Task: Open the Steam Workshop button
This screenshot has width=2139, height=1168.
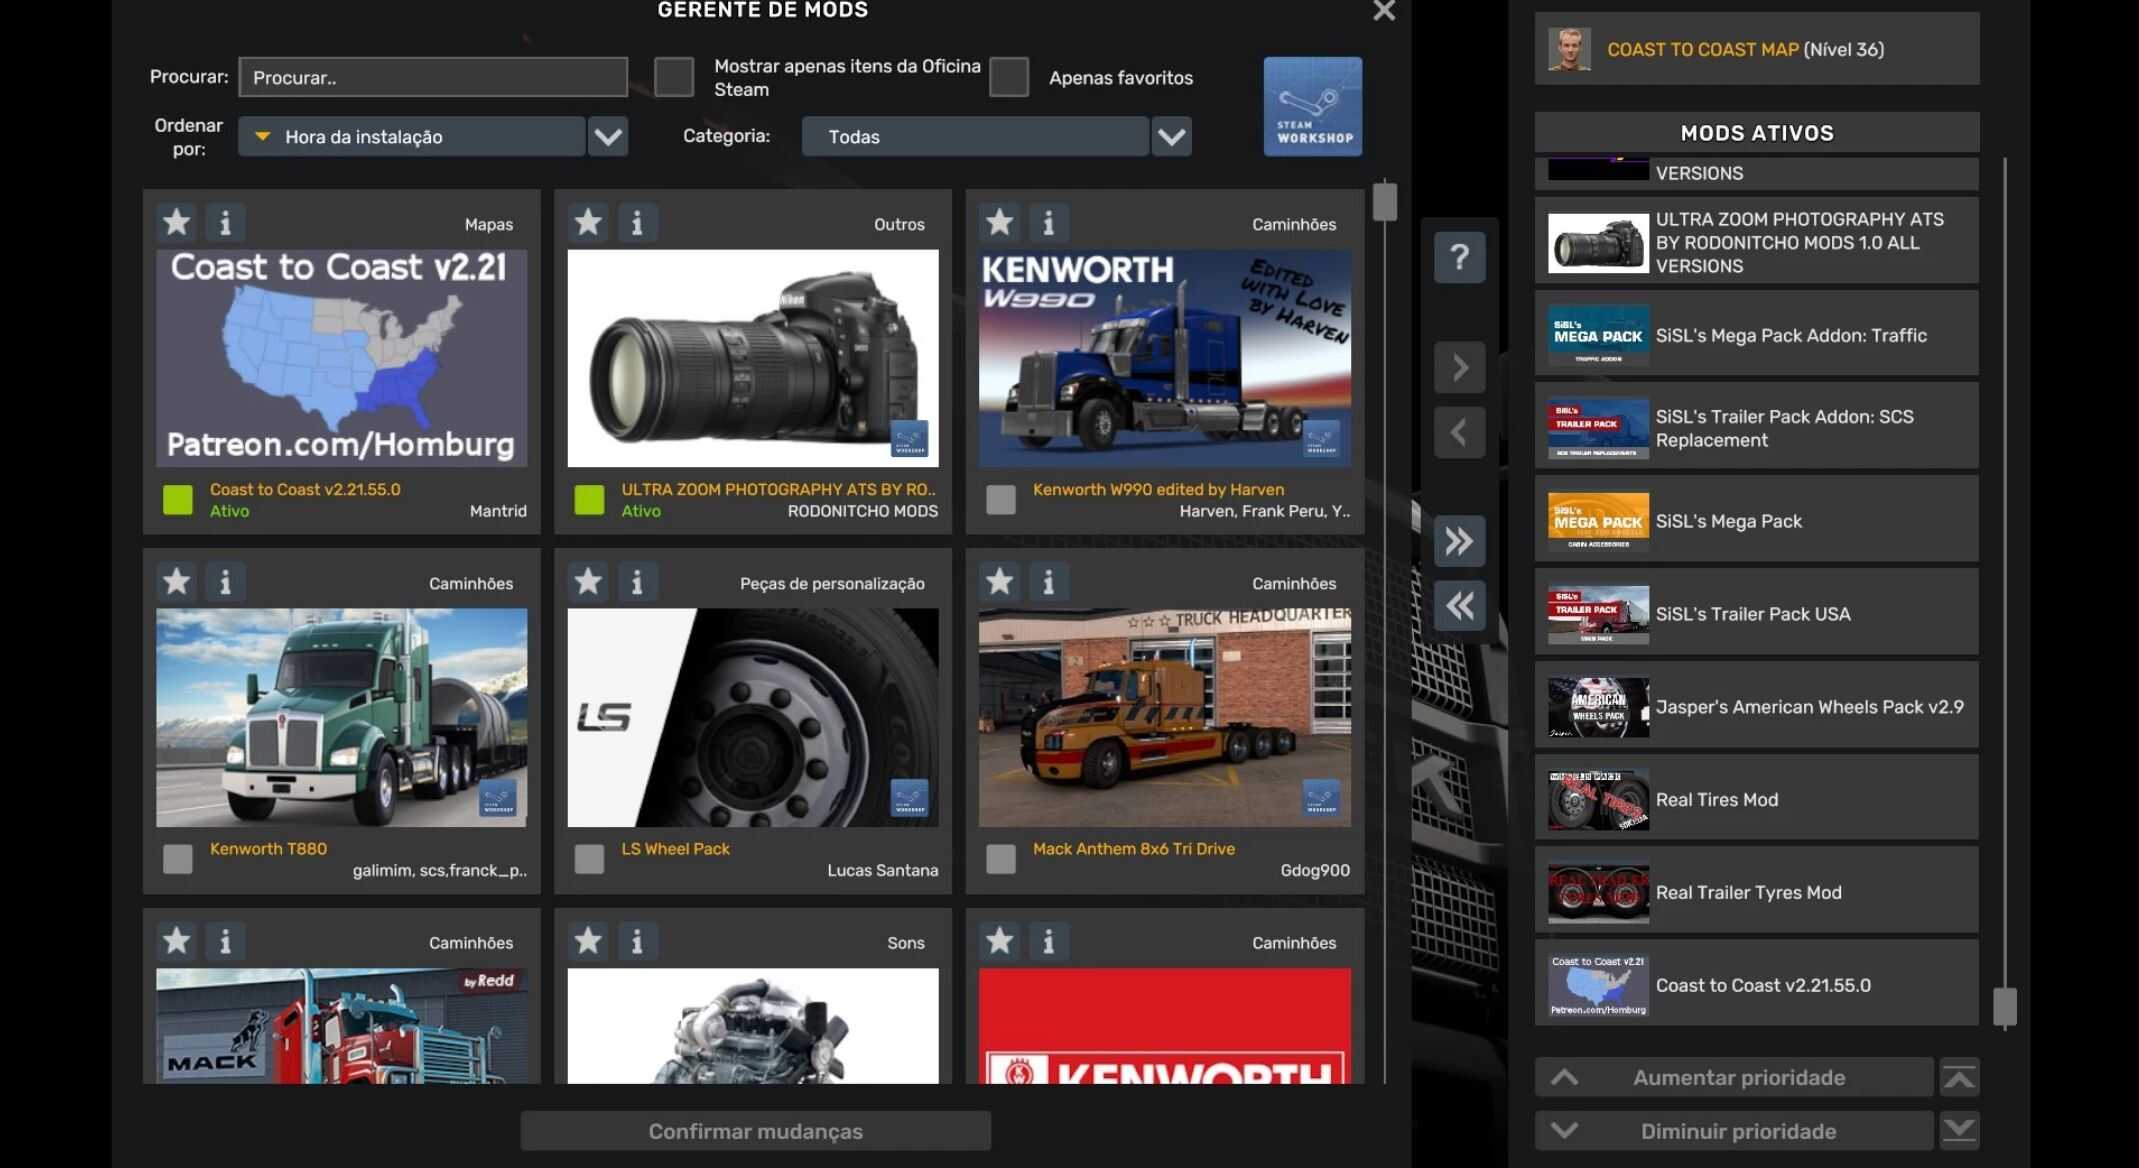Action: pos(1312,106)
